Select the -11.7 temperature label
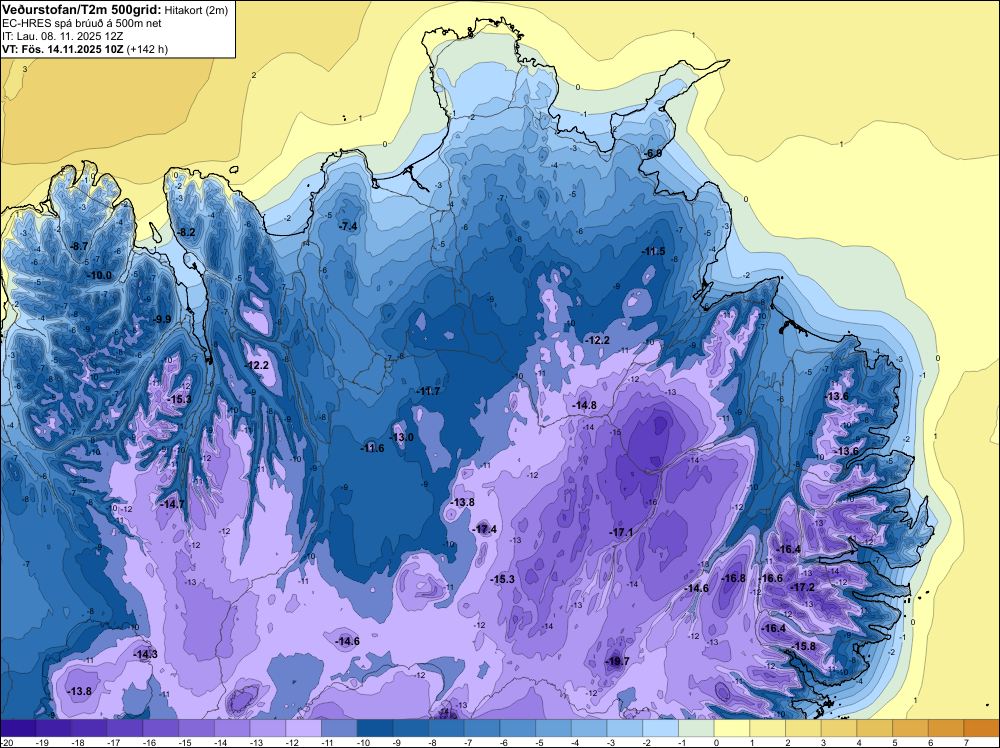 coord(428,391)
